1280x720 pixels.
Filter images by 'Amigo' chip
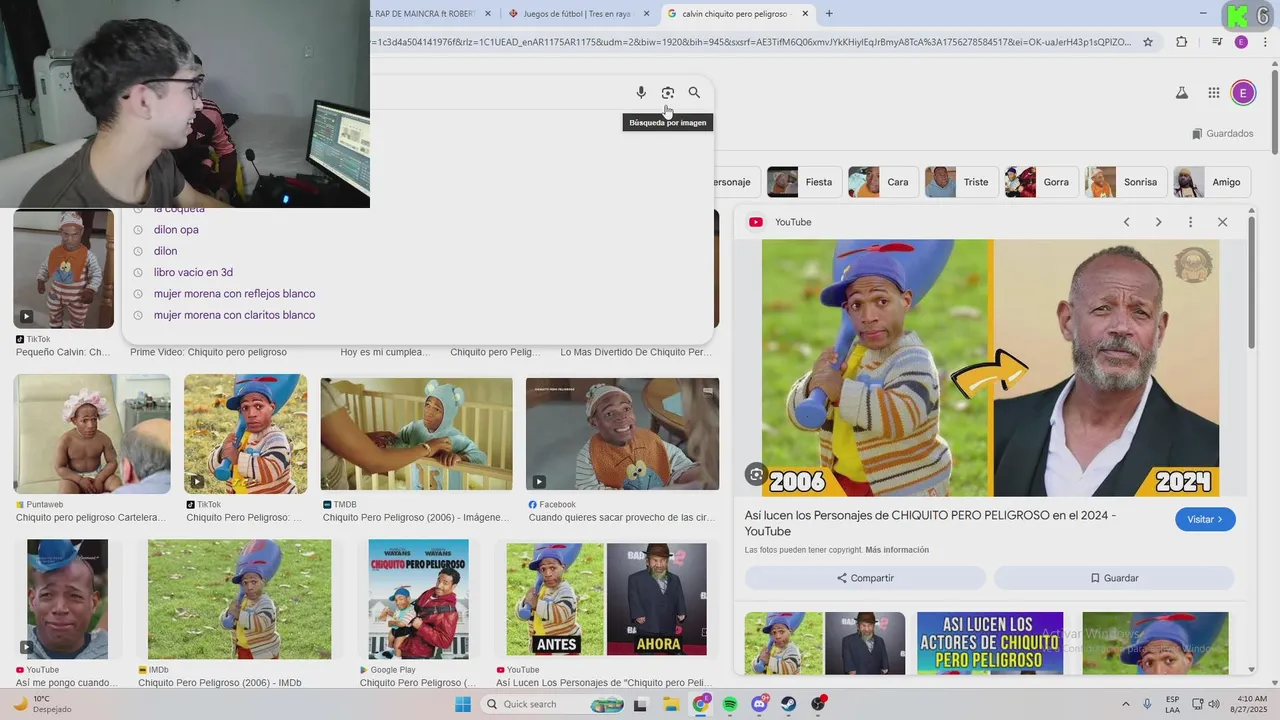point(1211,182)
